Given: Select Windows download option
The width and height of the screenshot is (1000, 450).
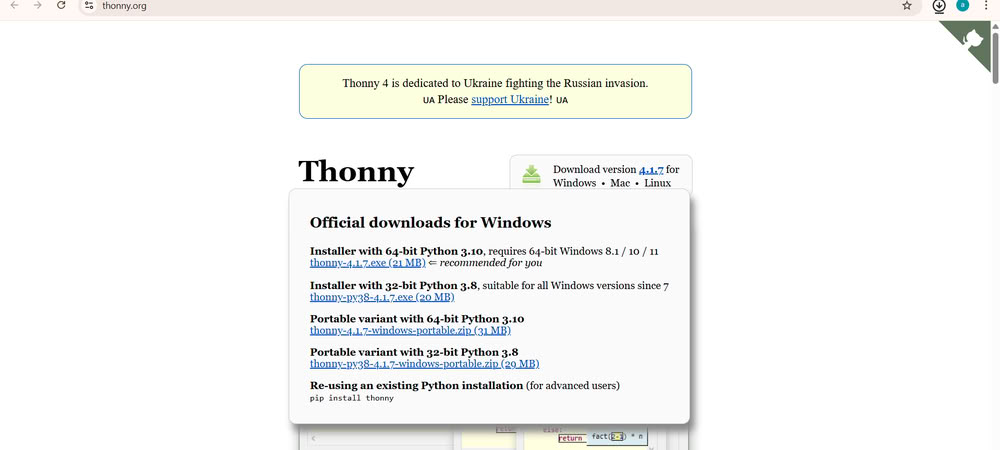Looking at the screenshot, I should 575,183.
